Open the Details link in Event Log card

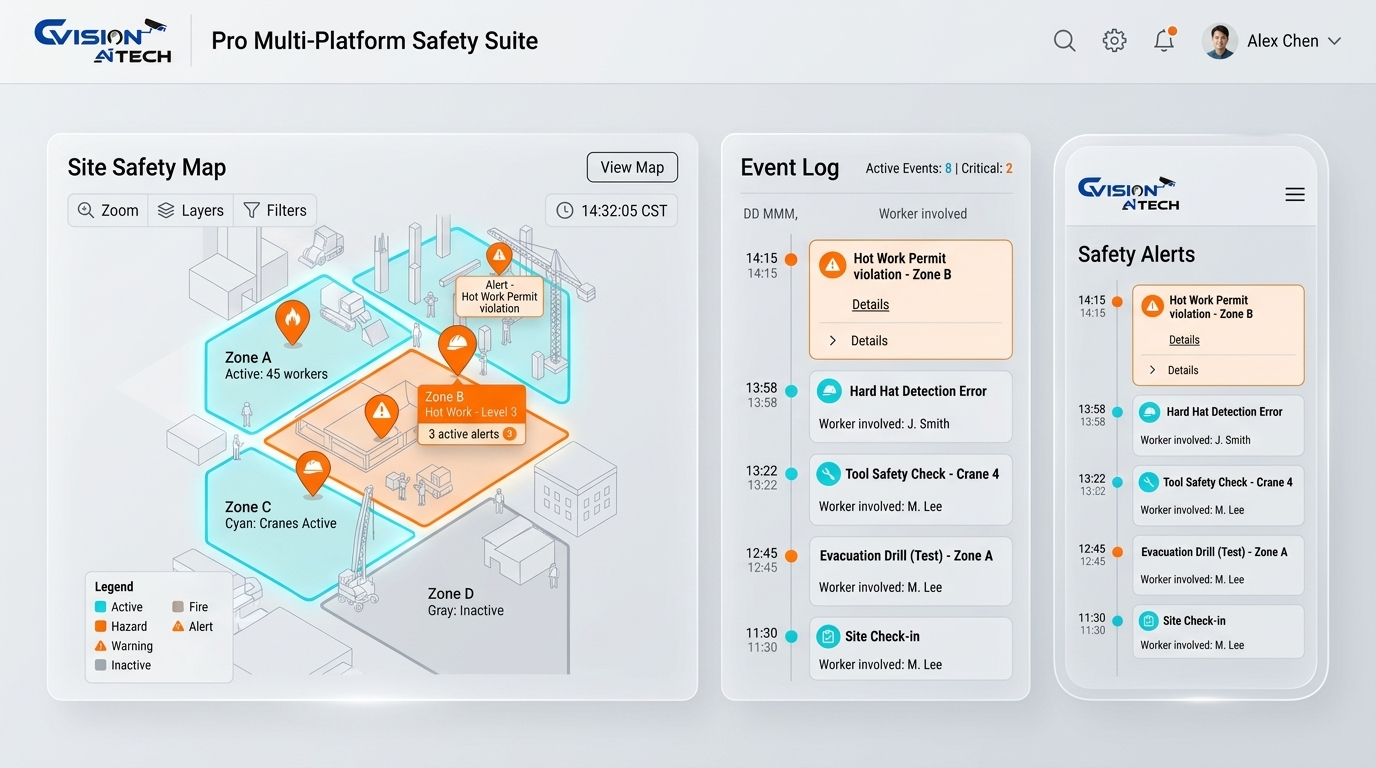click(870, 304)
